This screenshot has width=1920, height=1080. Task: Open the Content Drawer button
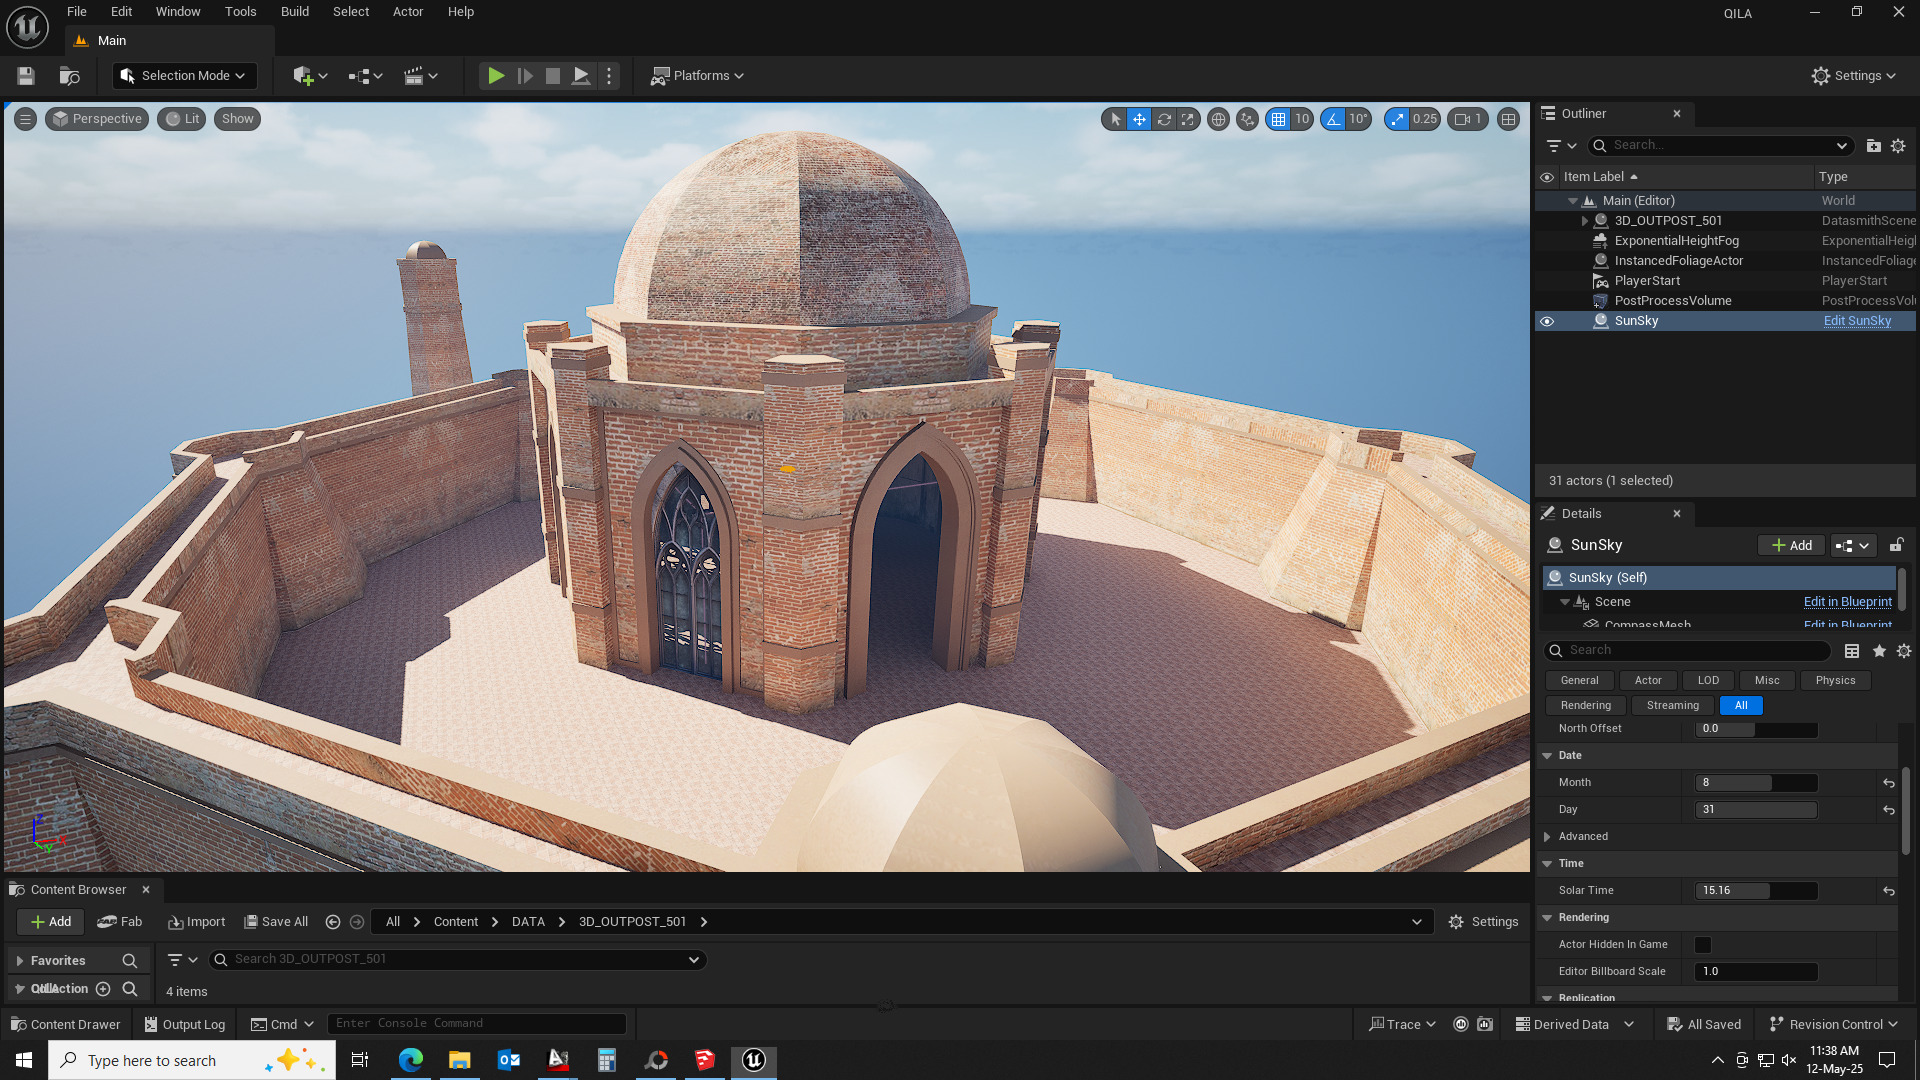click(x=66, y=1025)
